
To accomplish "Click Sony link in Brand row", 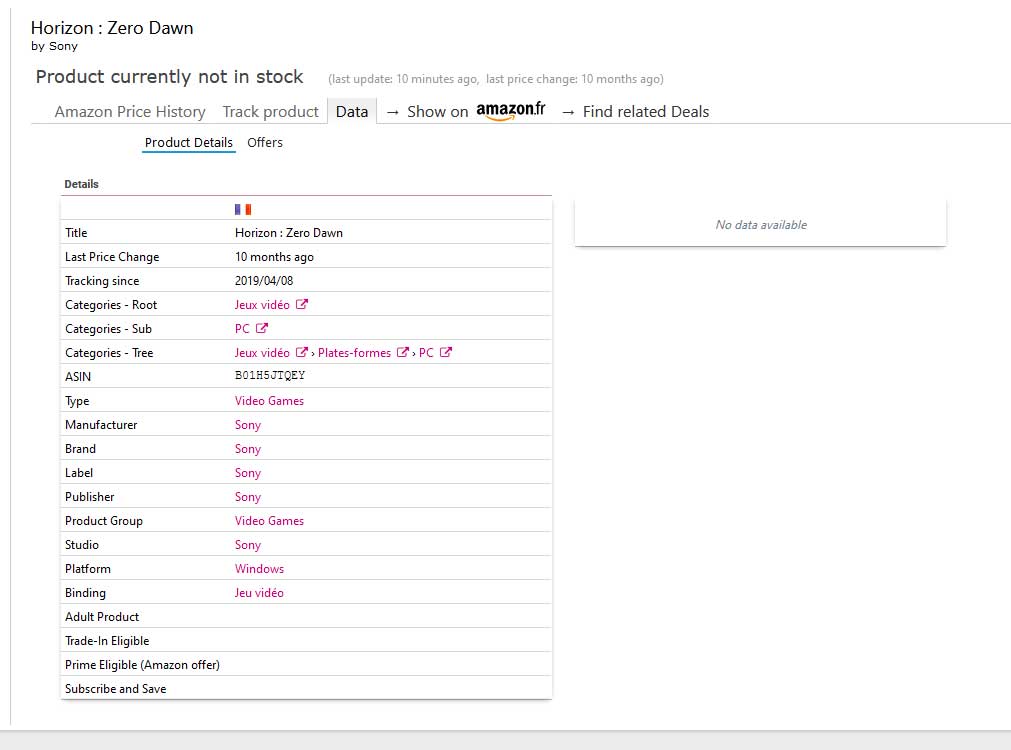I will [248, 449].
